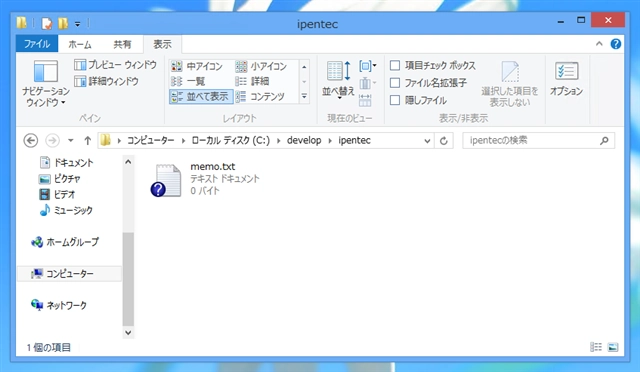The width and height of the screenshot is (640, 372).
Task: Select the View (表示) tab
Action: (162, 45)
